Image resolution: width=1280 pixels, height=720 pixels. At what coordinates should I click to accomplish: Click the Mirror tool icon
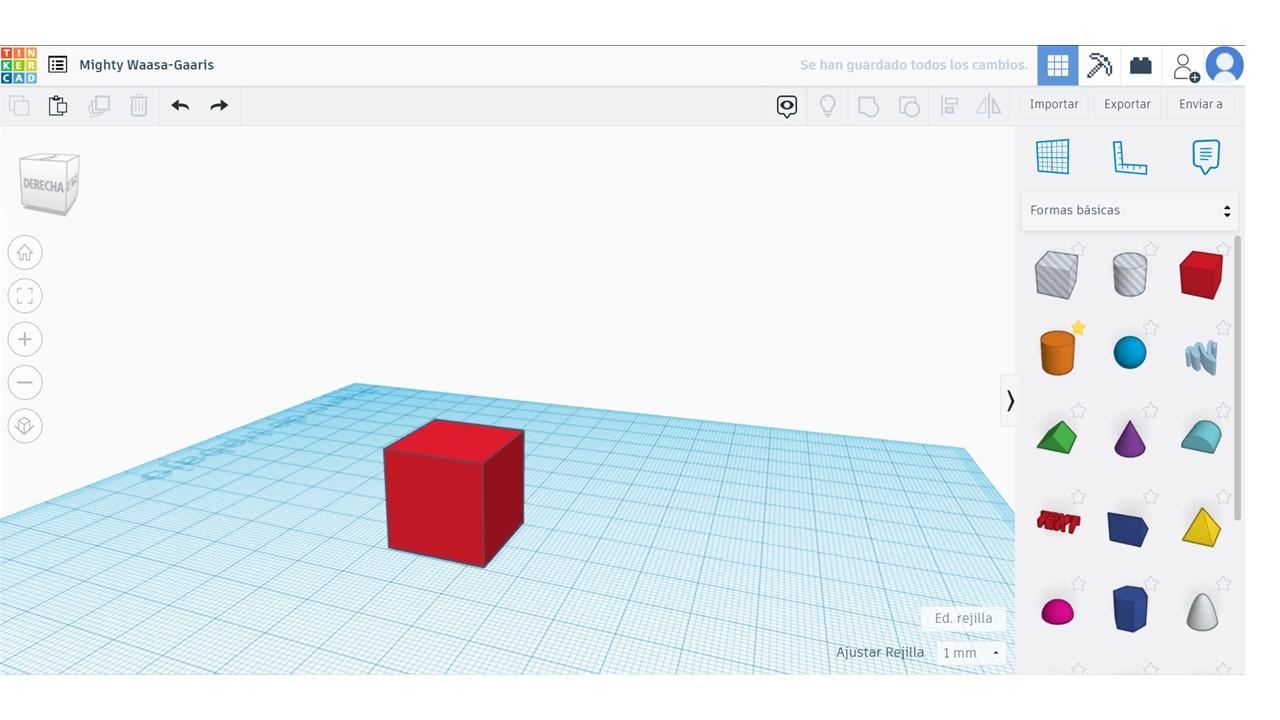point(988,106)
